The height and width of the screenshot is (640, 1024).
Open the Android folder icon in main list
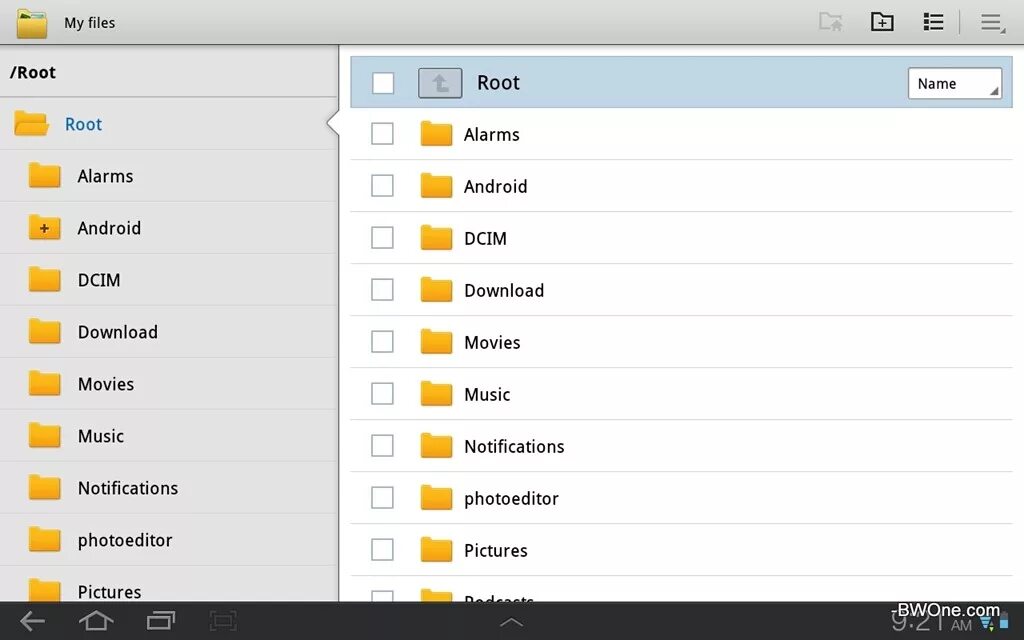[x=436, y=185]
